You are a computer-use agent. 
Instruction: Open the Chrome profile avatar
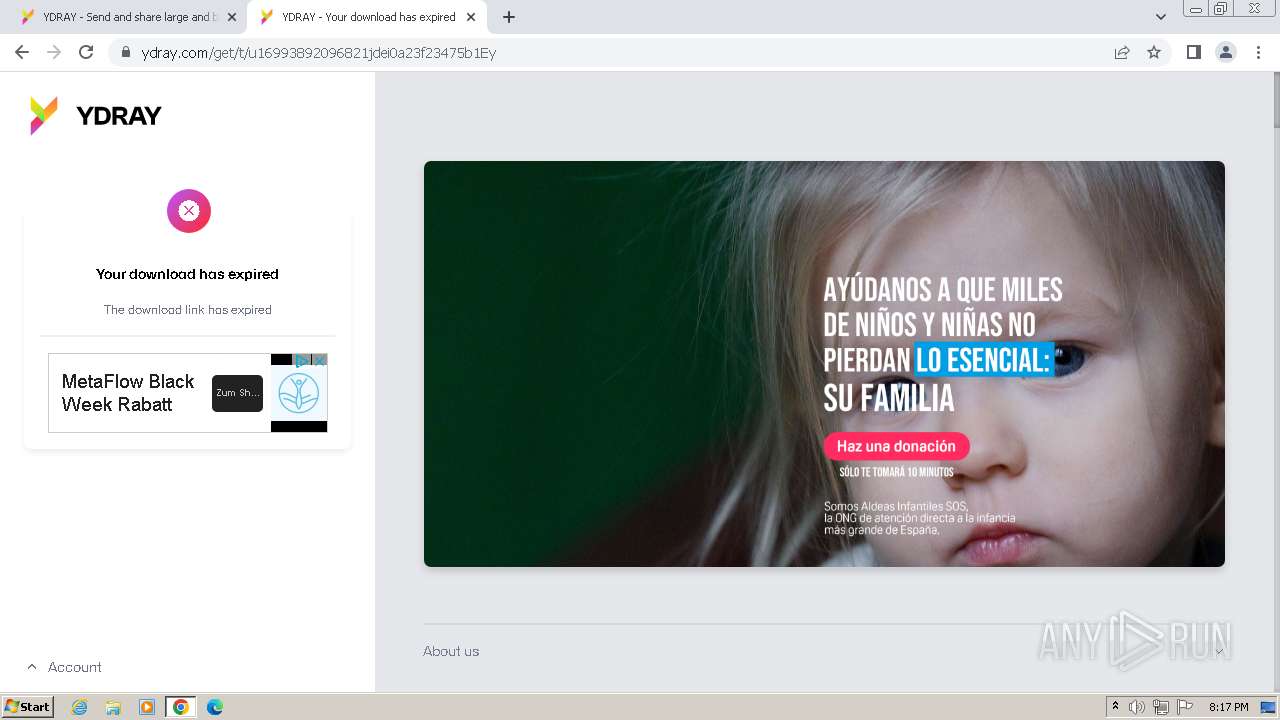coord(1225,52)
